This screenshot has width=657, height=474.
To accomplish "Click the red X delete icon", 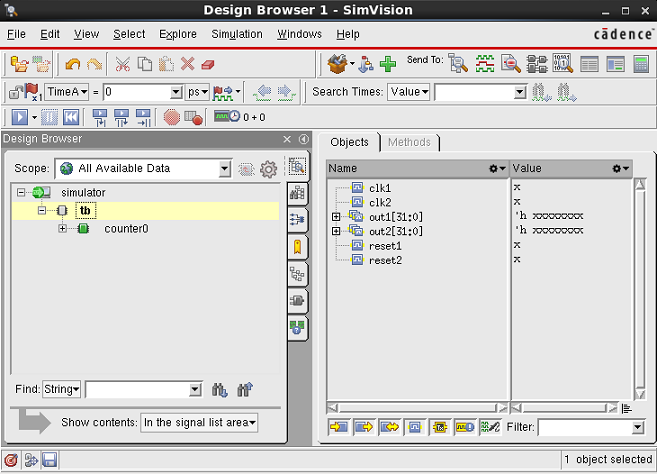I will pyautogui.click(x=187, y=64).
